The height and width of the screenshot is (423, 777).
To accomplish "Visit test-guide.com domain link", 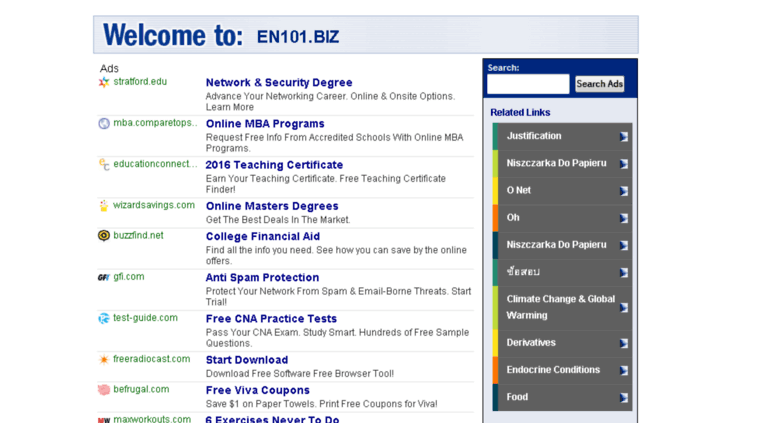I will click(145, 317).
